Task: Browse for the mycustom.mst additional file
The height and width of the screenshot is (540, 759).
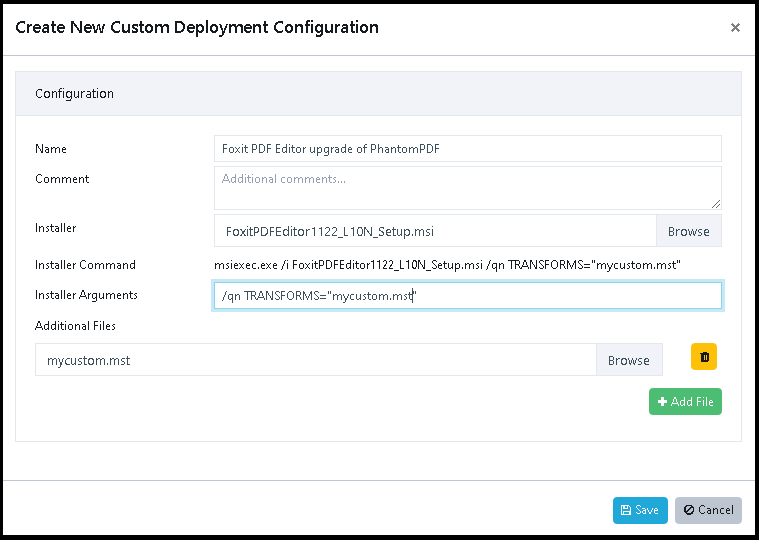Action: coord(629,360)
